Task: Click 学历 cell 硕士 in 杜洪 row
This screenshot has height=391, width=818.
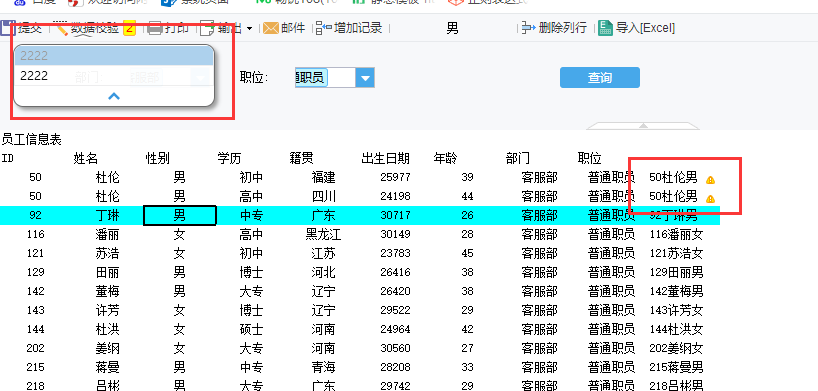Action: click(x=251, y=329)
